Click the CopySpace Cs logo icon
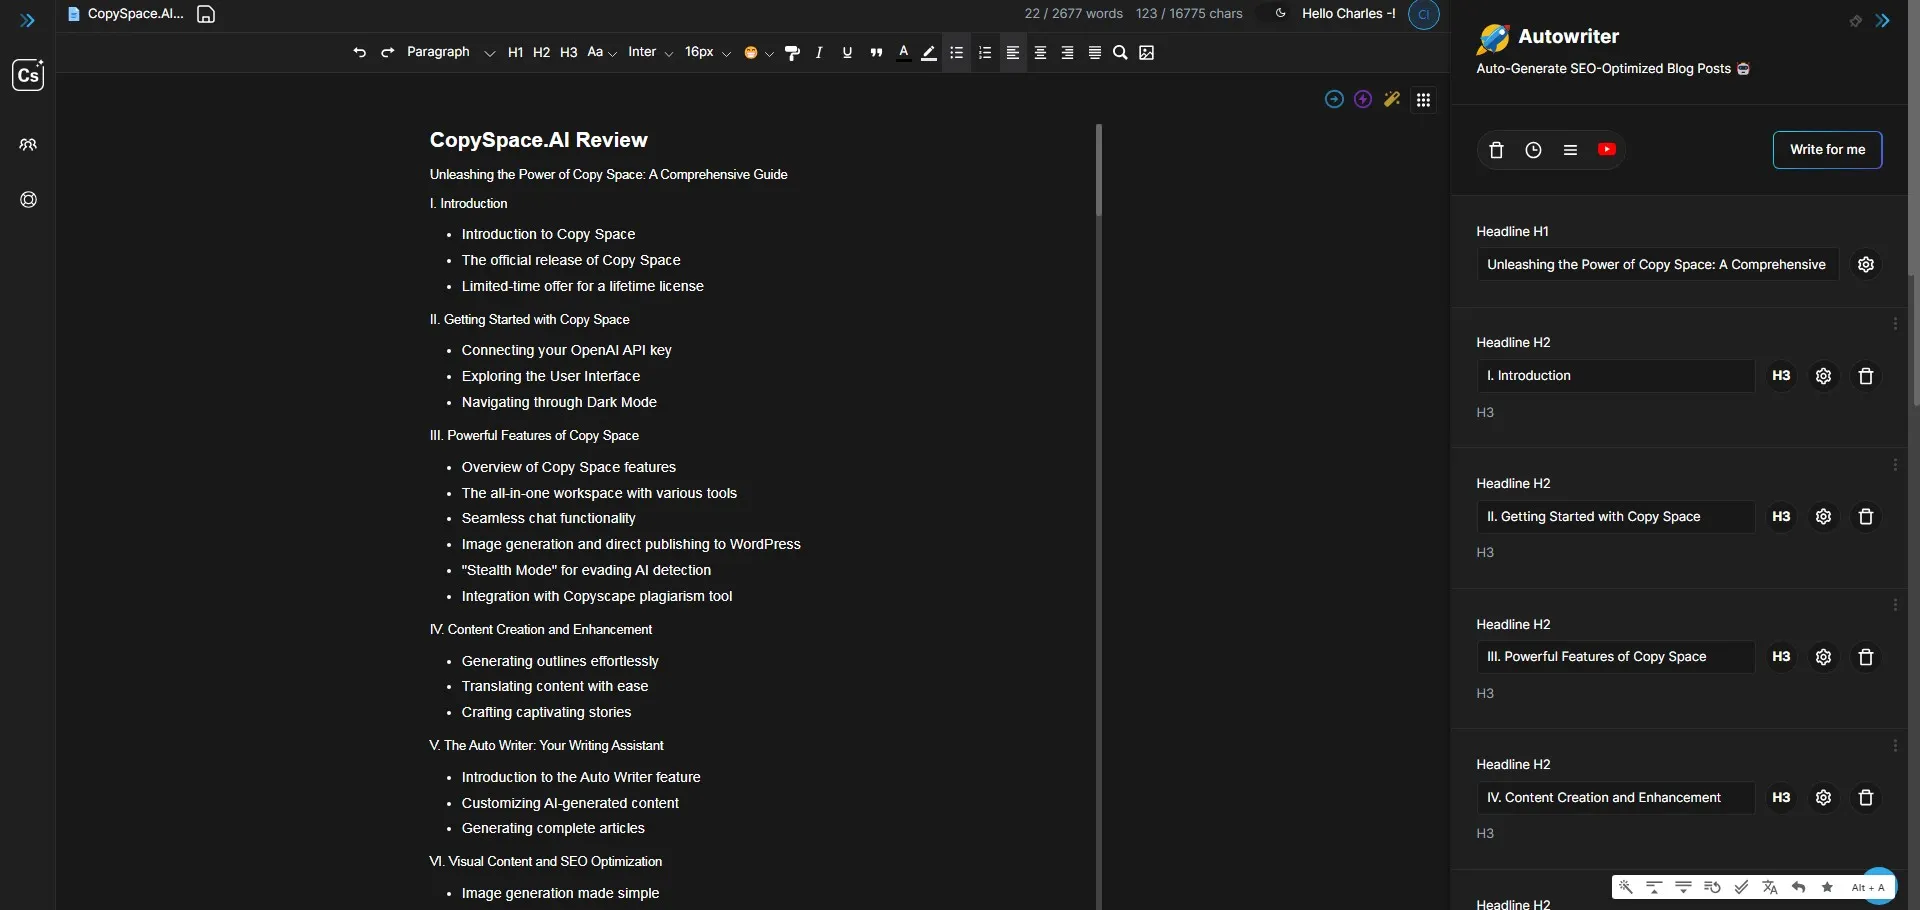Screen dimensions: 1920x910 (28, 75)
